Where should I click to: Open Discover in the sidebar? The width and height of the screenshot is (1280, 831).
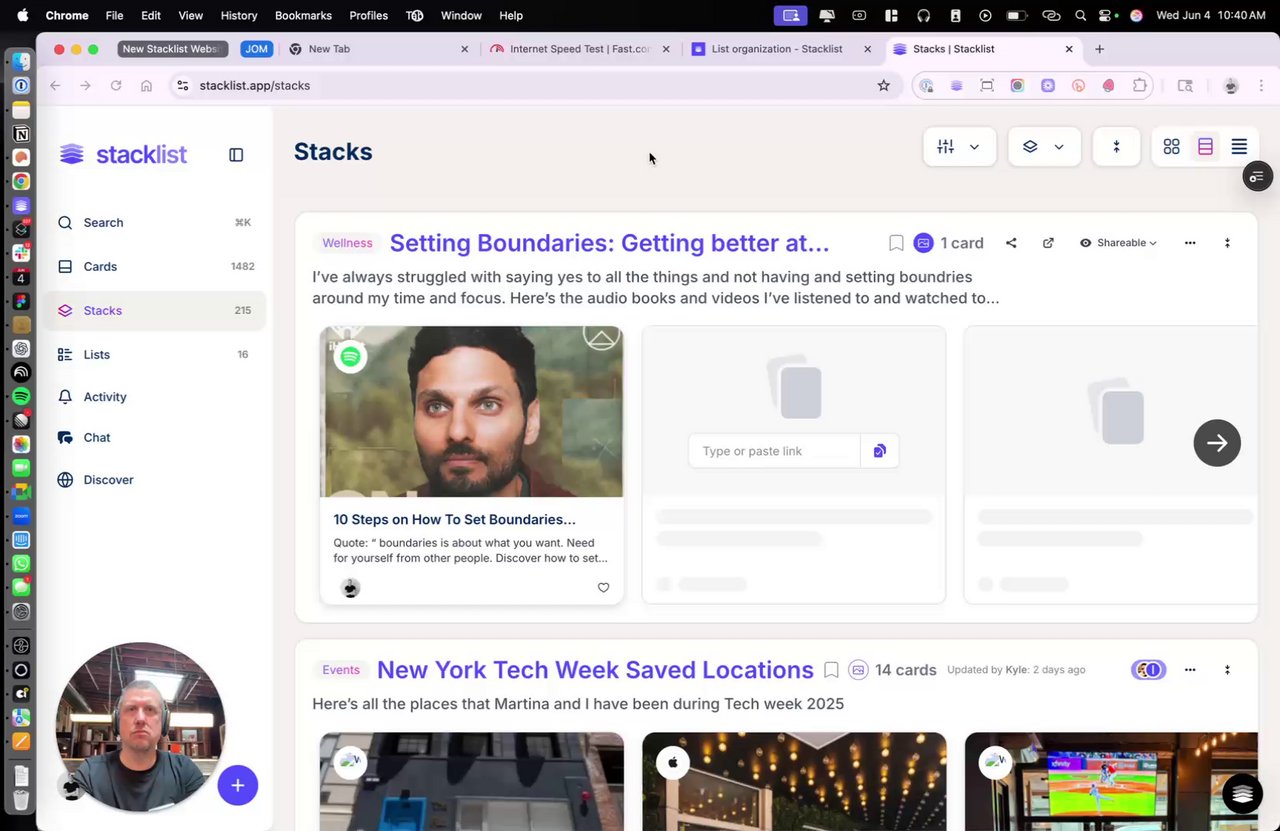point(155,480)
